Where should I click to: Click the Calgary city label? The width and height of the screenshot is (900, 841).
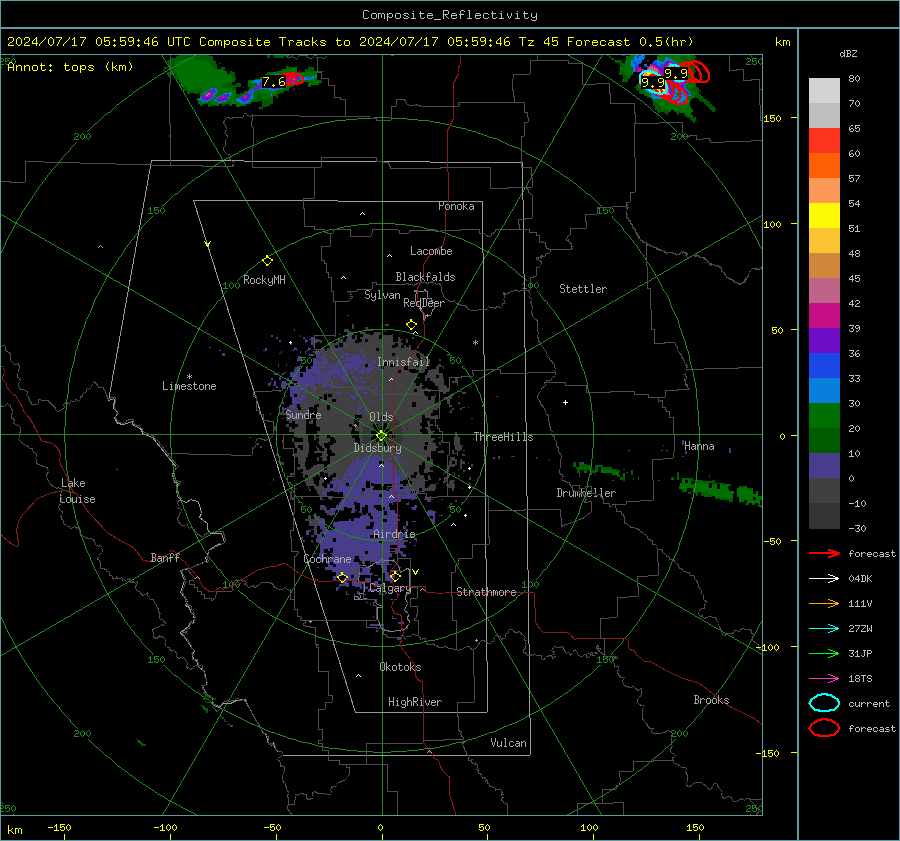click(390, 588)
